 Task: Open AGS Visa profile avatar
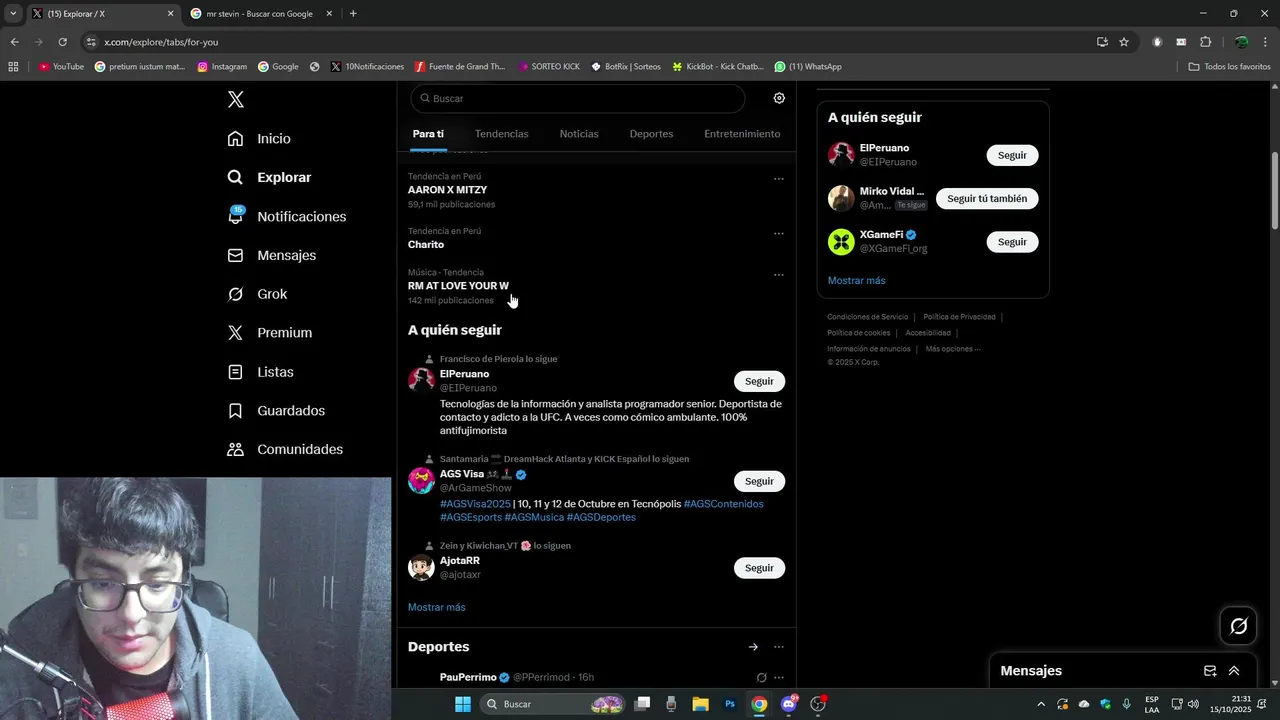(x=421, y=480)
